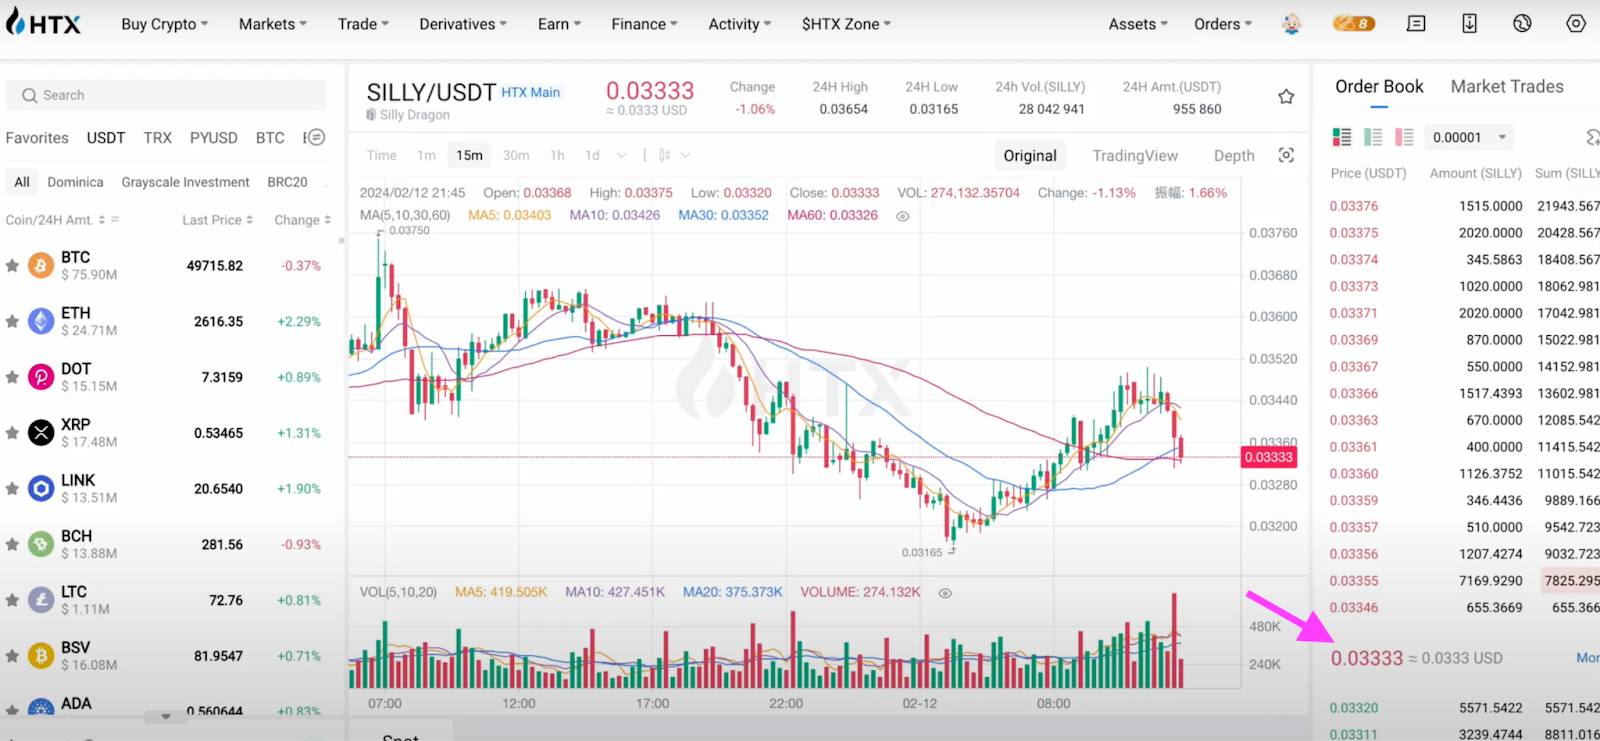Show bids-only order book view
Viewport: 1600px width, 741px height.
point(1373,137)
